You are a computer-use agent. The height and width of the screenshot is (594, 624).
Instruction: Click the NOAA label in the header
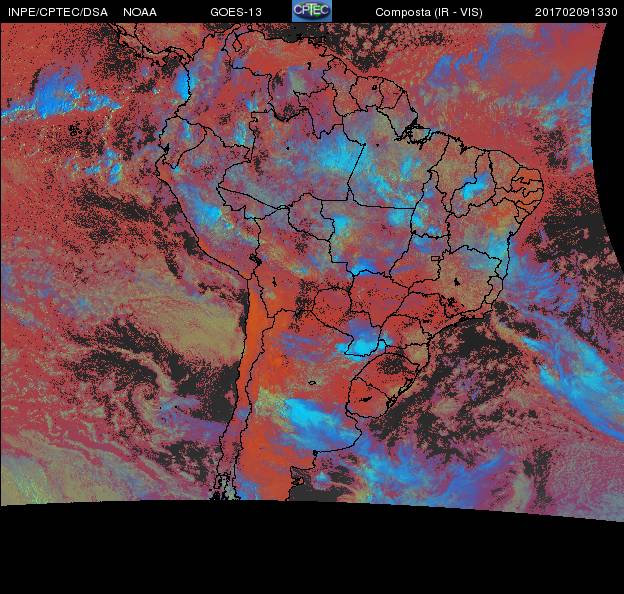click(x=140, y=12)
